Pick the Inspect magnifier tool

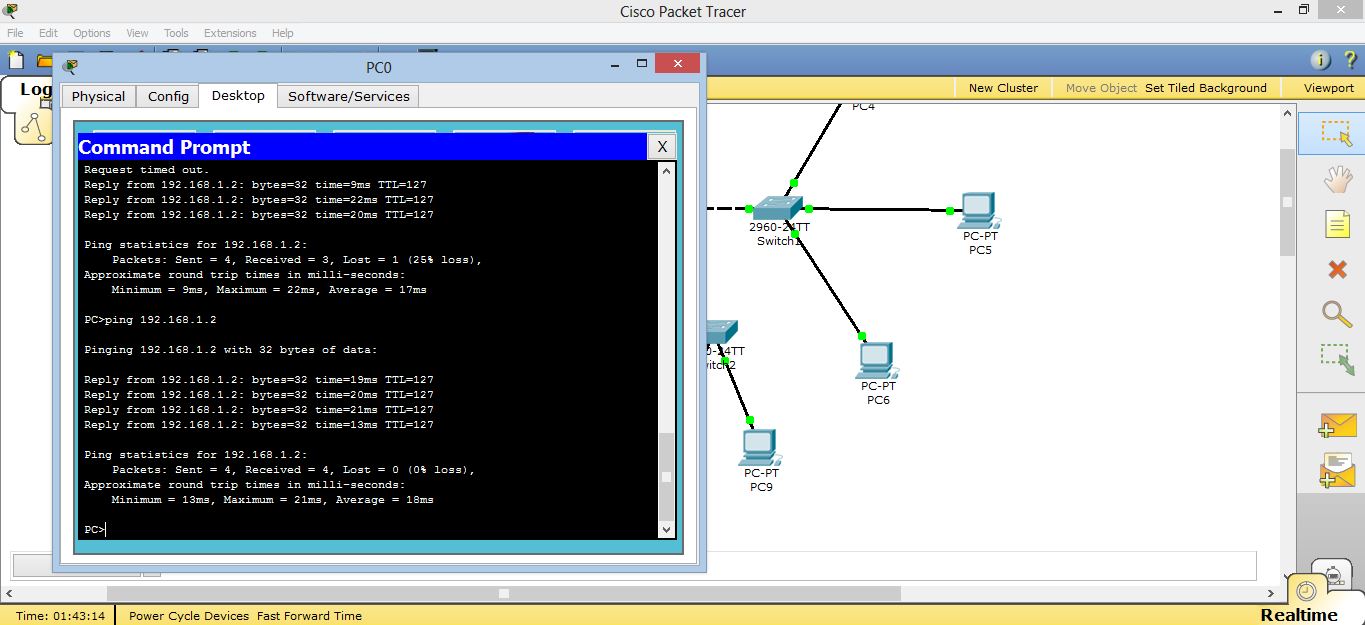(x=1337, y=313)
